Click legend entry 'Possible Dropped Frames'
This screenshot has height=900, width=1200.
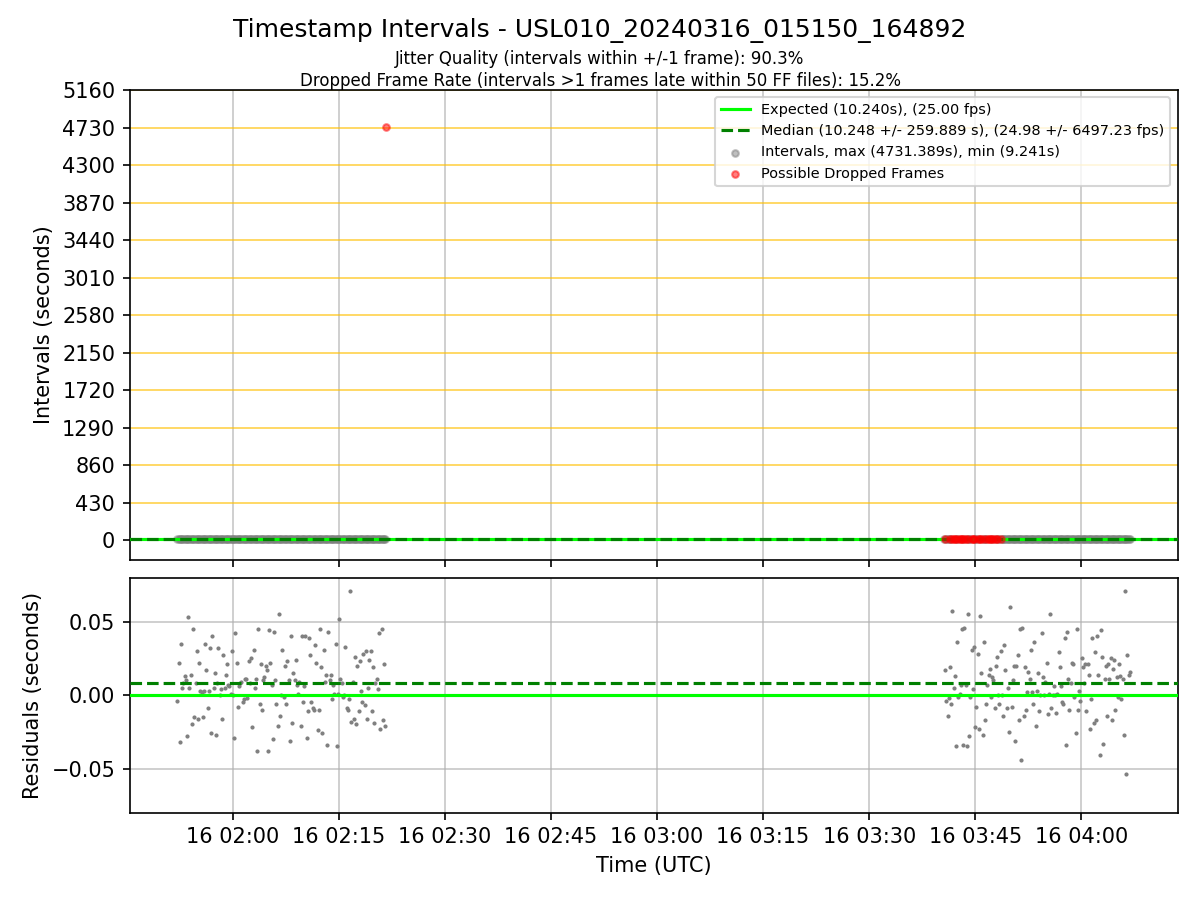coord(852,173)
